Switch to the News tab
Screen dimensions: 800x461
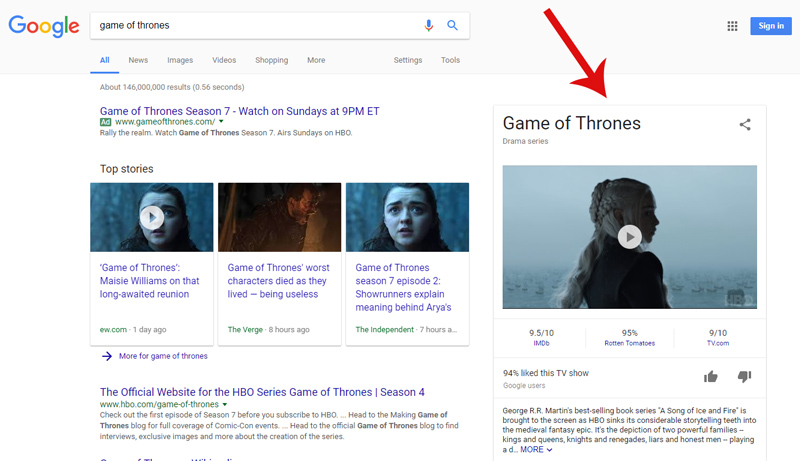138,60
